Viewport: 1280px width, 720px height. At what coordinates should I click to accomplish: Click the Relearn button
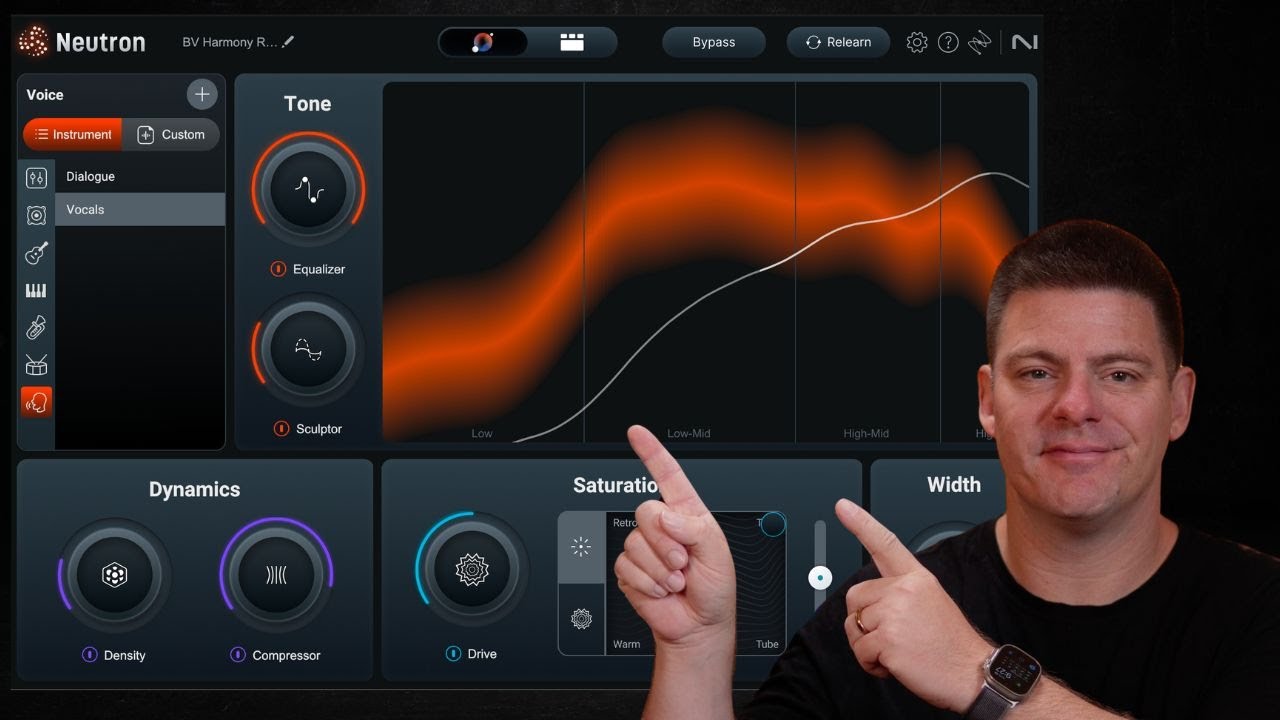(x=838, y=42)
